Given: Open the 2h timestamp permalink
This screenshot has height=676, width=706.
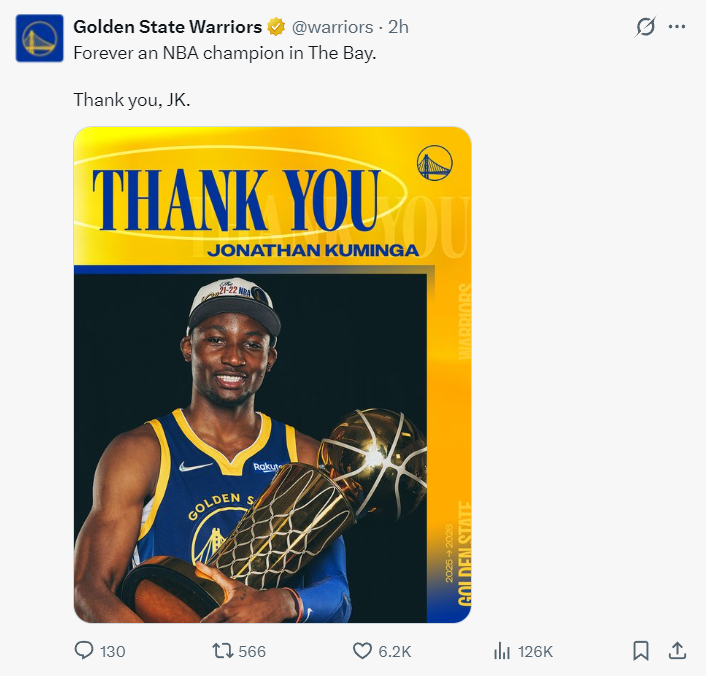Looking at the screenshot, I should coord(398,27).
